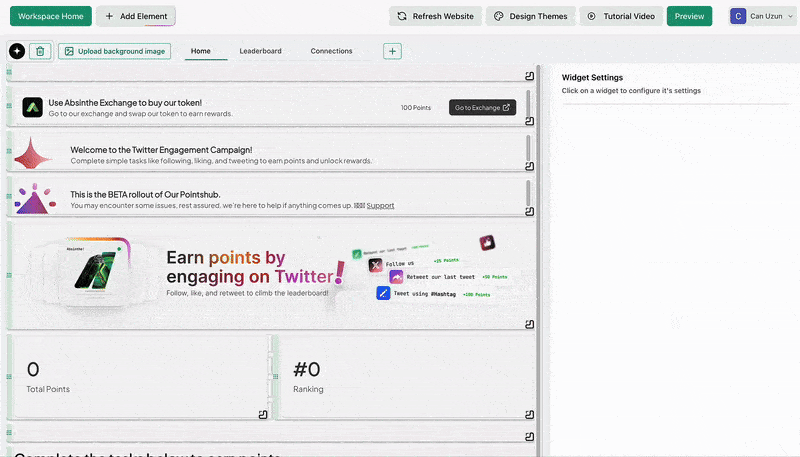Click the '100 Points' label
Viewport: 800px width, 457px height.
click(x=415, y=108)
